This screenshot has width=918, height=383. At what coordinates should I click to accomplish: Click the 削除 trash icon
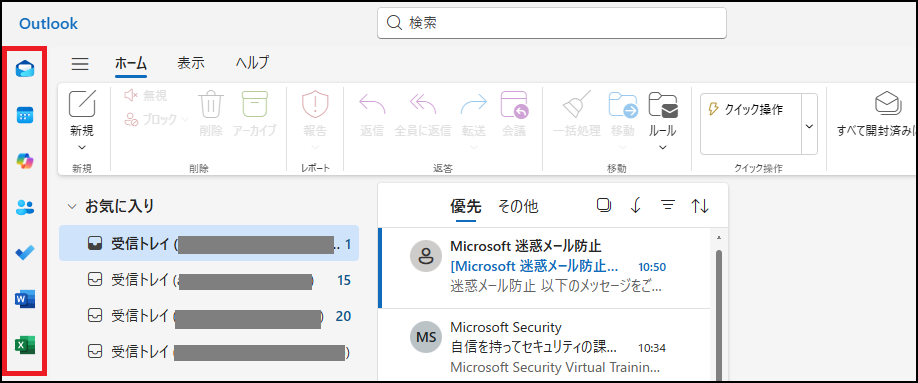[x=211, y=105]
